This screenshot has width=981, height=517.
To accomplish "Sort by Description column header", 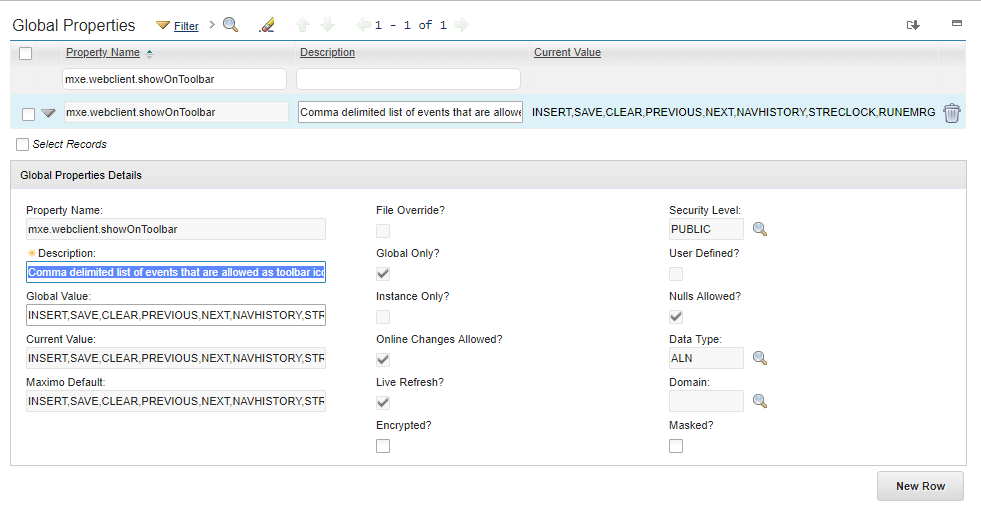I will 327,53.
